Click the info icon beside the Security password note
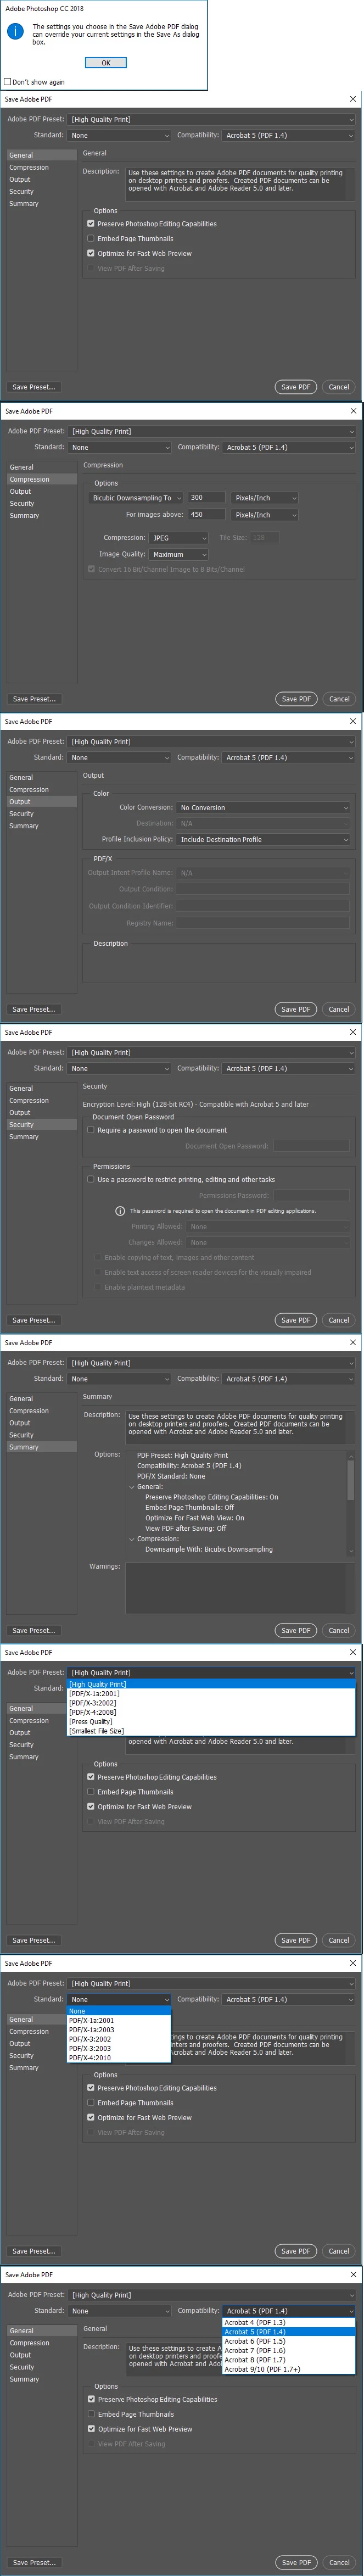 (x=120, y=1211)
